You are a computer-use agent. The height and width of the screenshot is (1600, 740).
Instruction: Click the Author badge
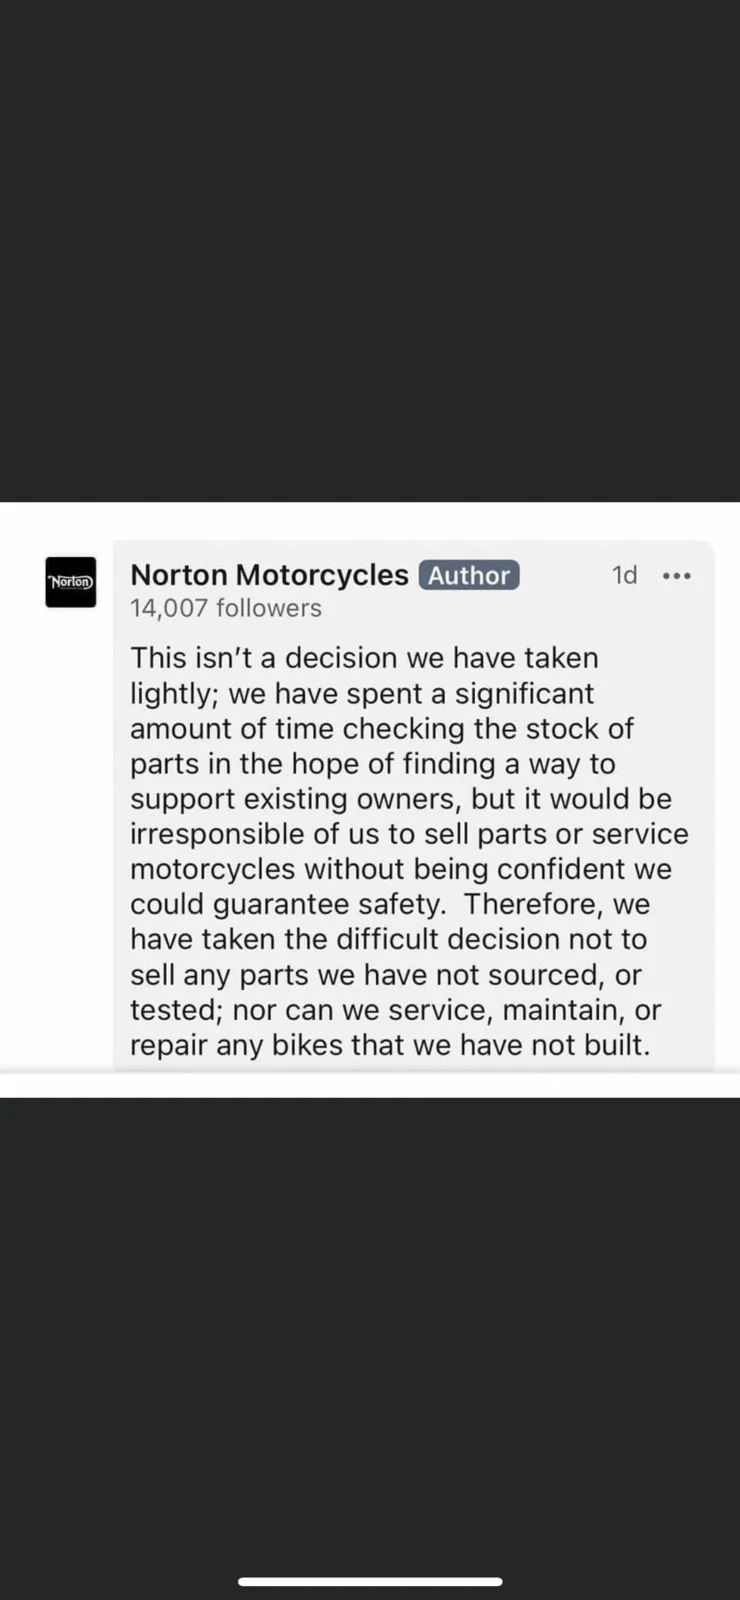tap(469, 575)
